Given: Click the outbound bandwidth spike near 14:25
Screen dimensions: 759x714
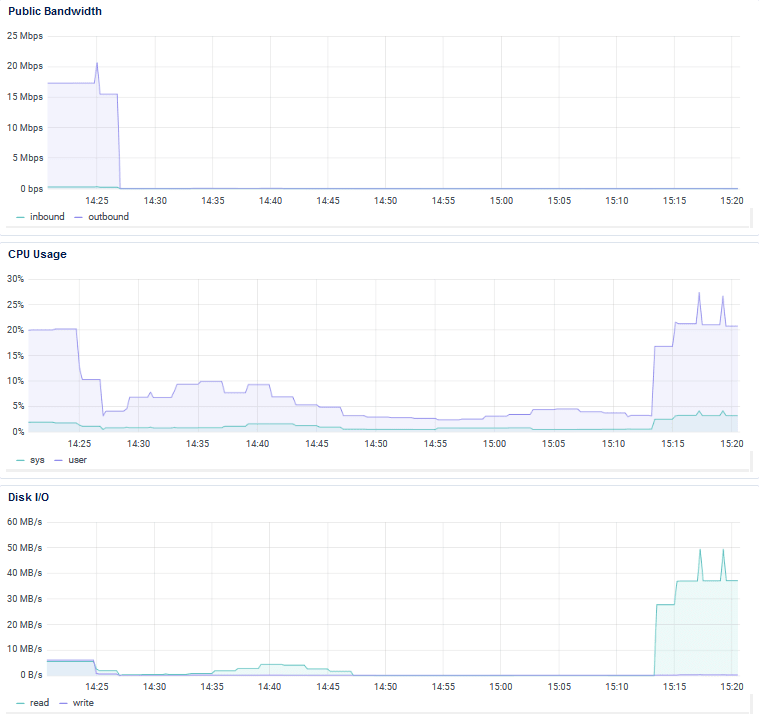Looking at the screenshot, I should tap(97, 63).
